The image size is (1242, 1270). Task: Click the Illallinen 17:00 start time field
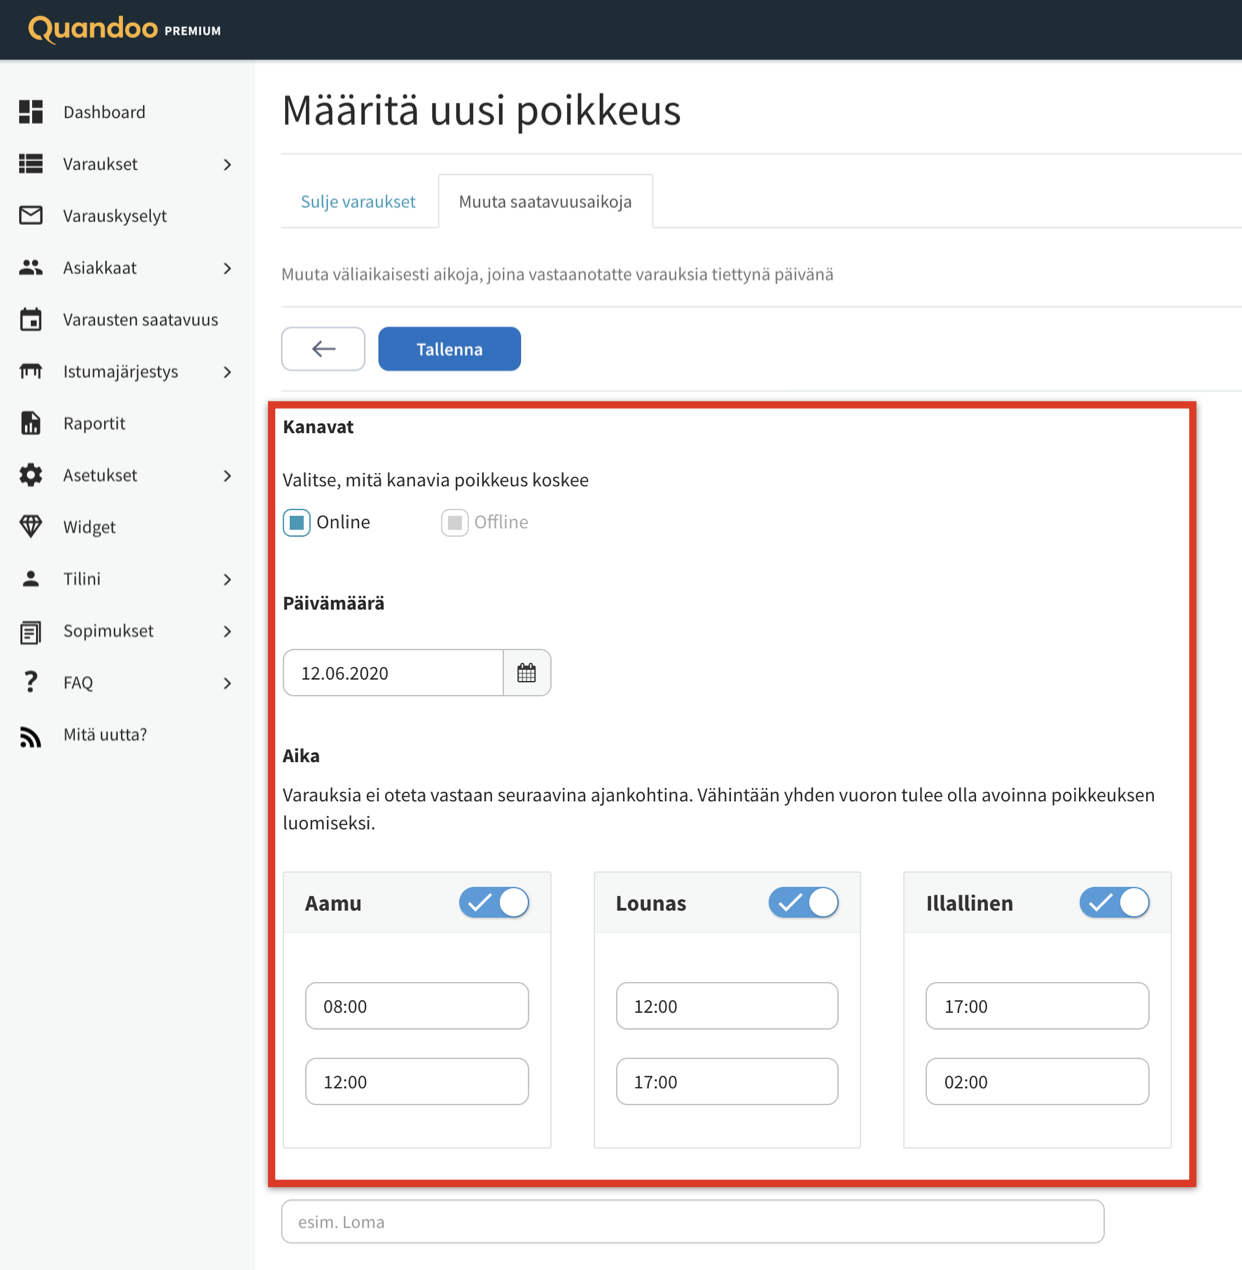pos(1037,1006)
